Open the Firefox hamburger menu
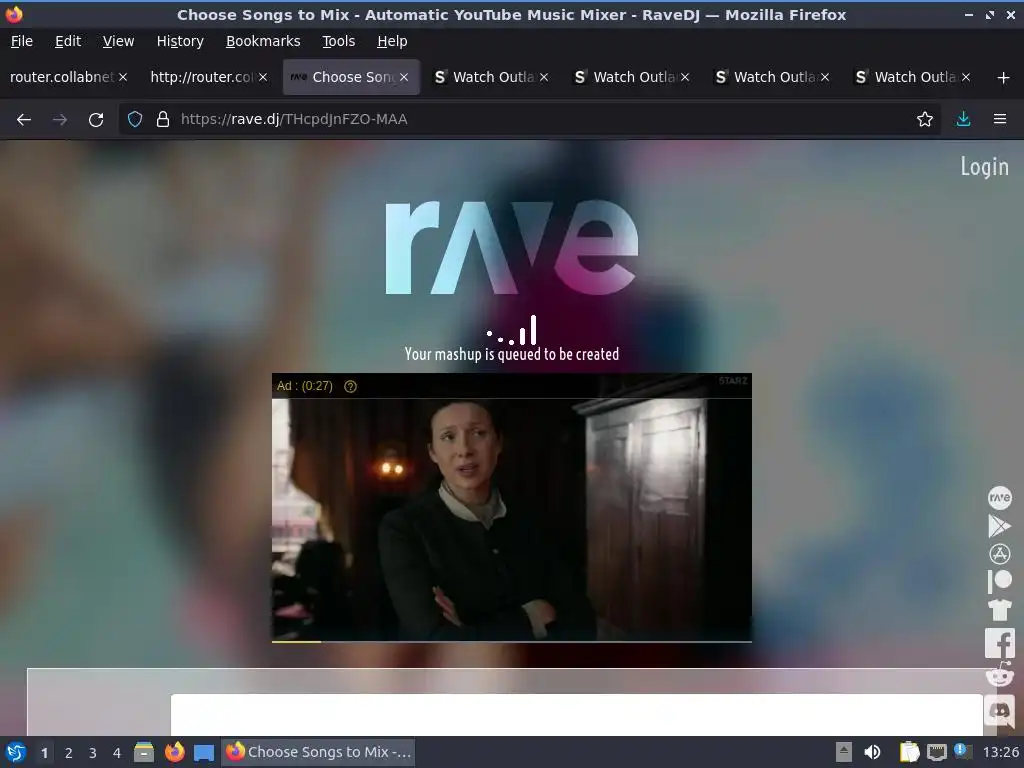 coord(1000,120)
